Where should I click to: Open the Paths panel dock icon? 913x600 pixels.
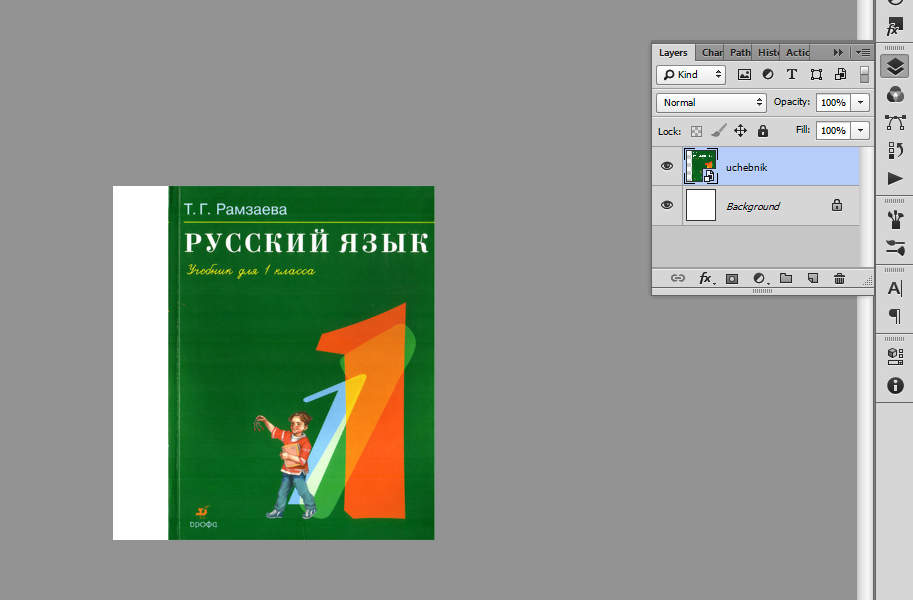(895, 122)
